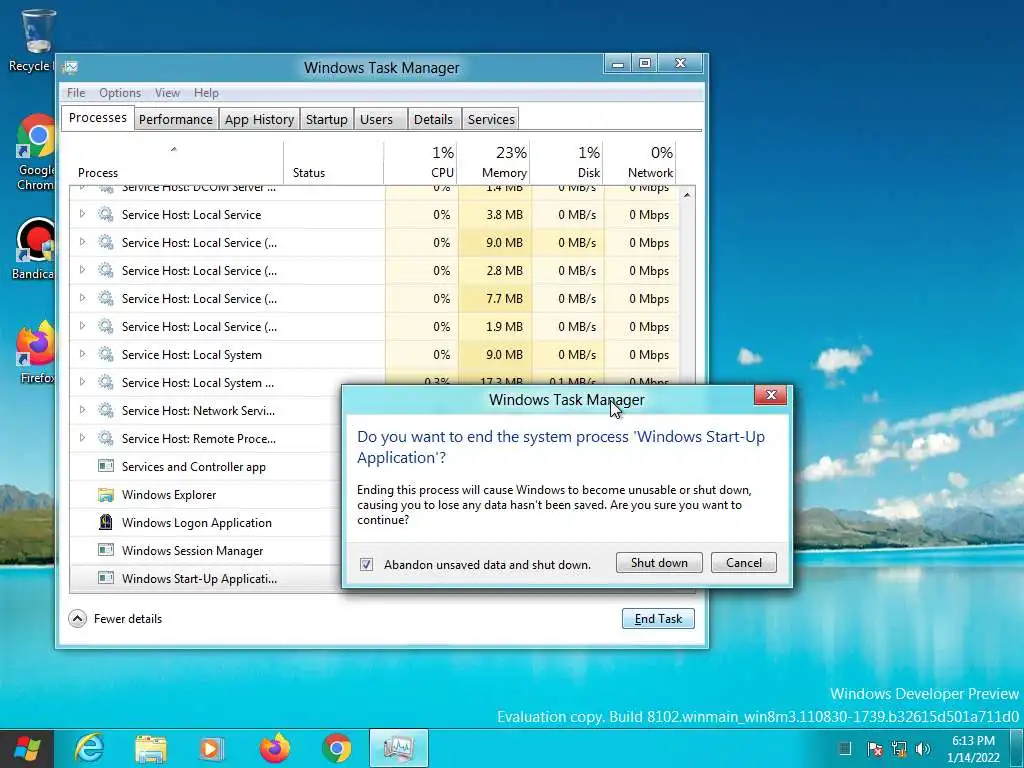Click Services and Controller app icon

click(x=106, y=466)
